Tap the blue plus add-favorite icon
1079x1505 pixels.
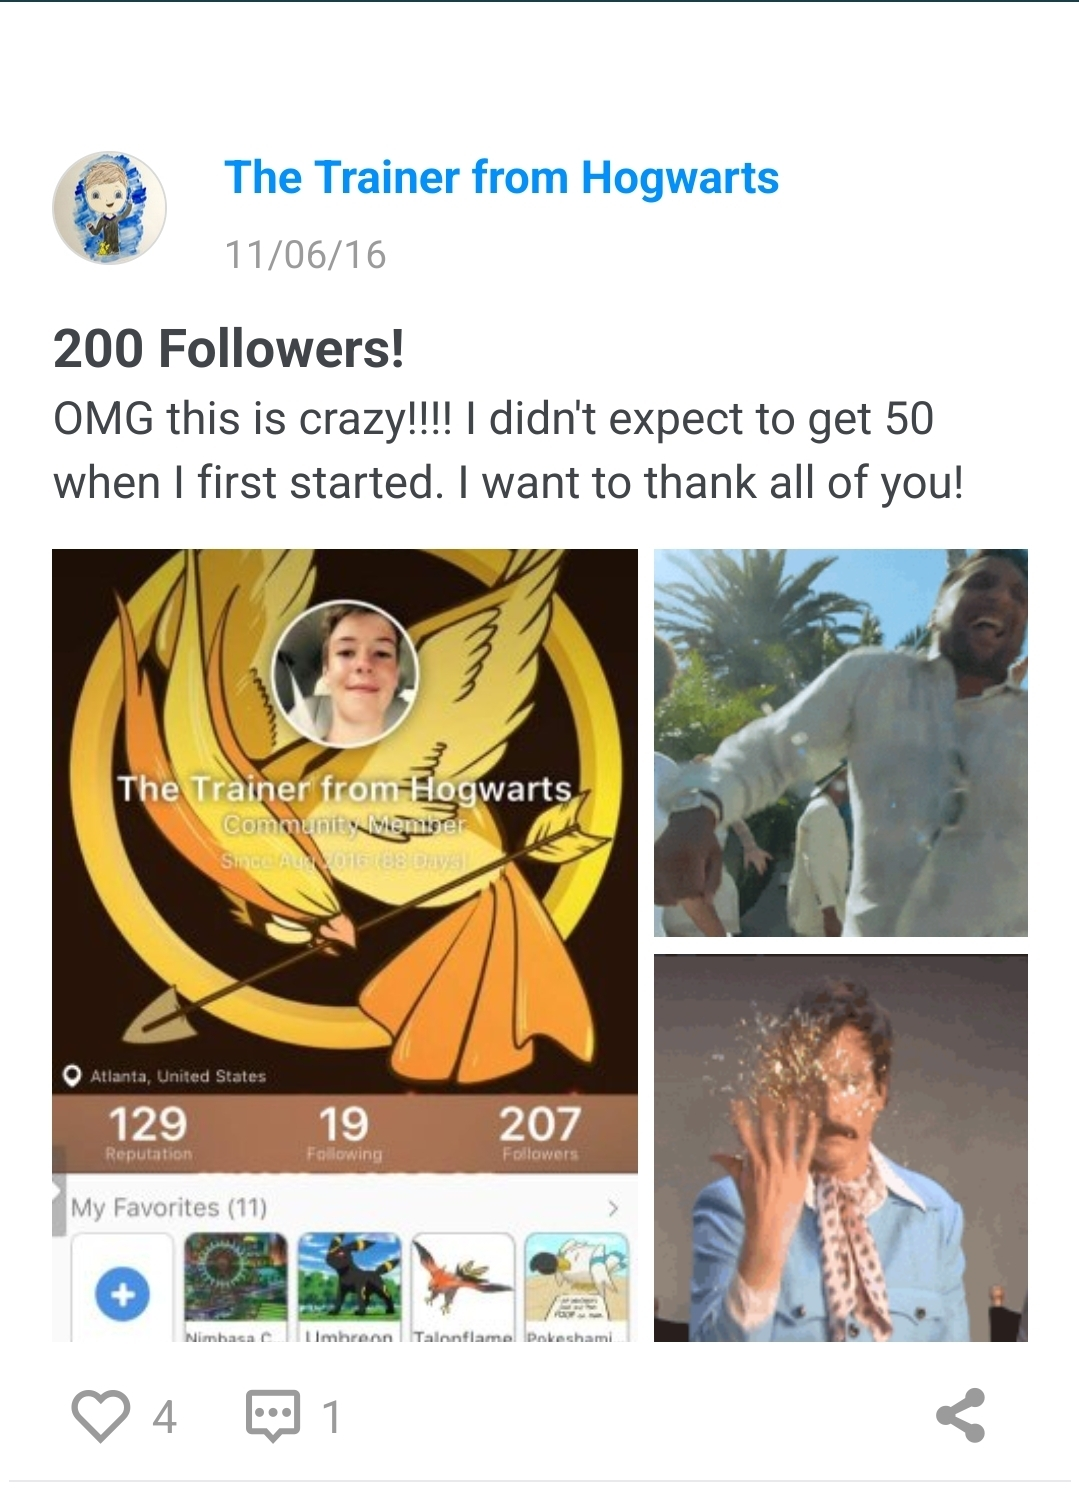122,1294
